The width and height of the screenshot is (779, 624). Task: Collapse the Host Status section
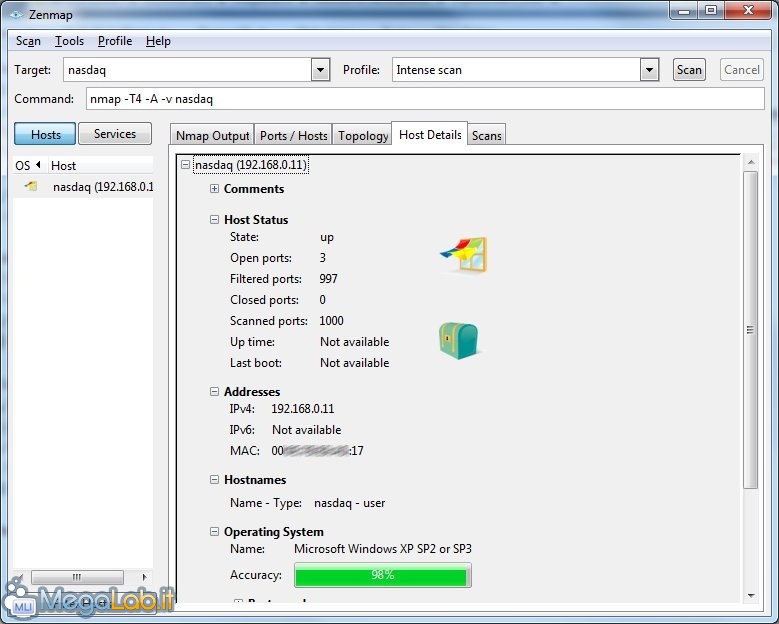click(214, 220)
